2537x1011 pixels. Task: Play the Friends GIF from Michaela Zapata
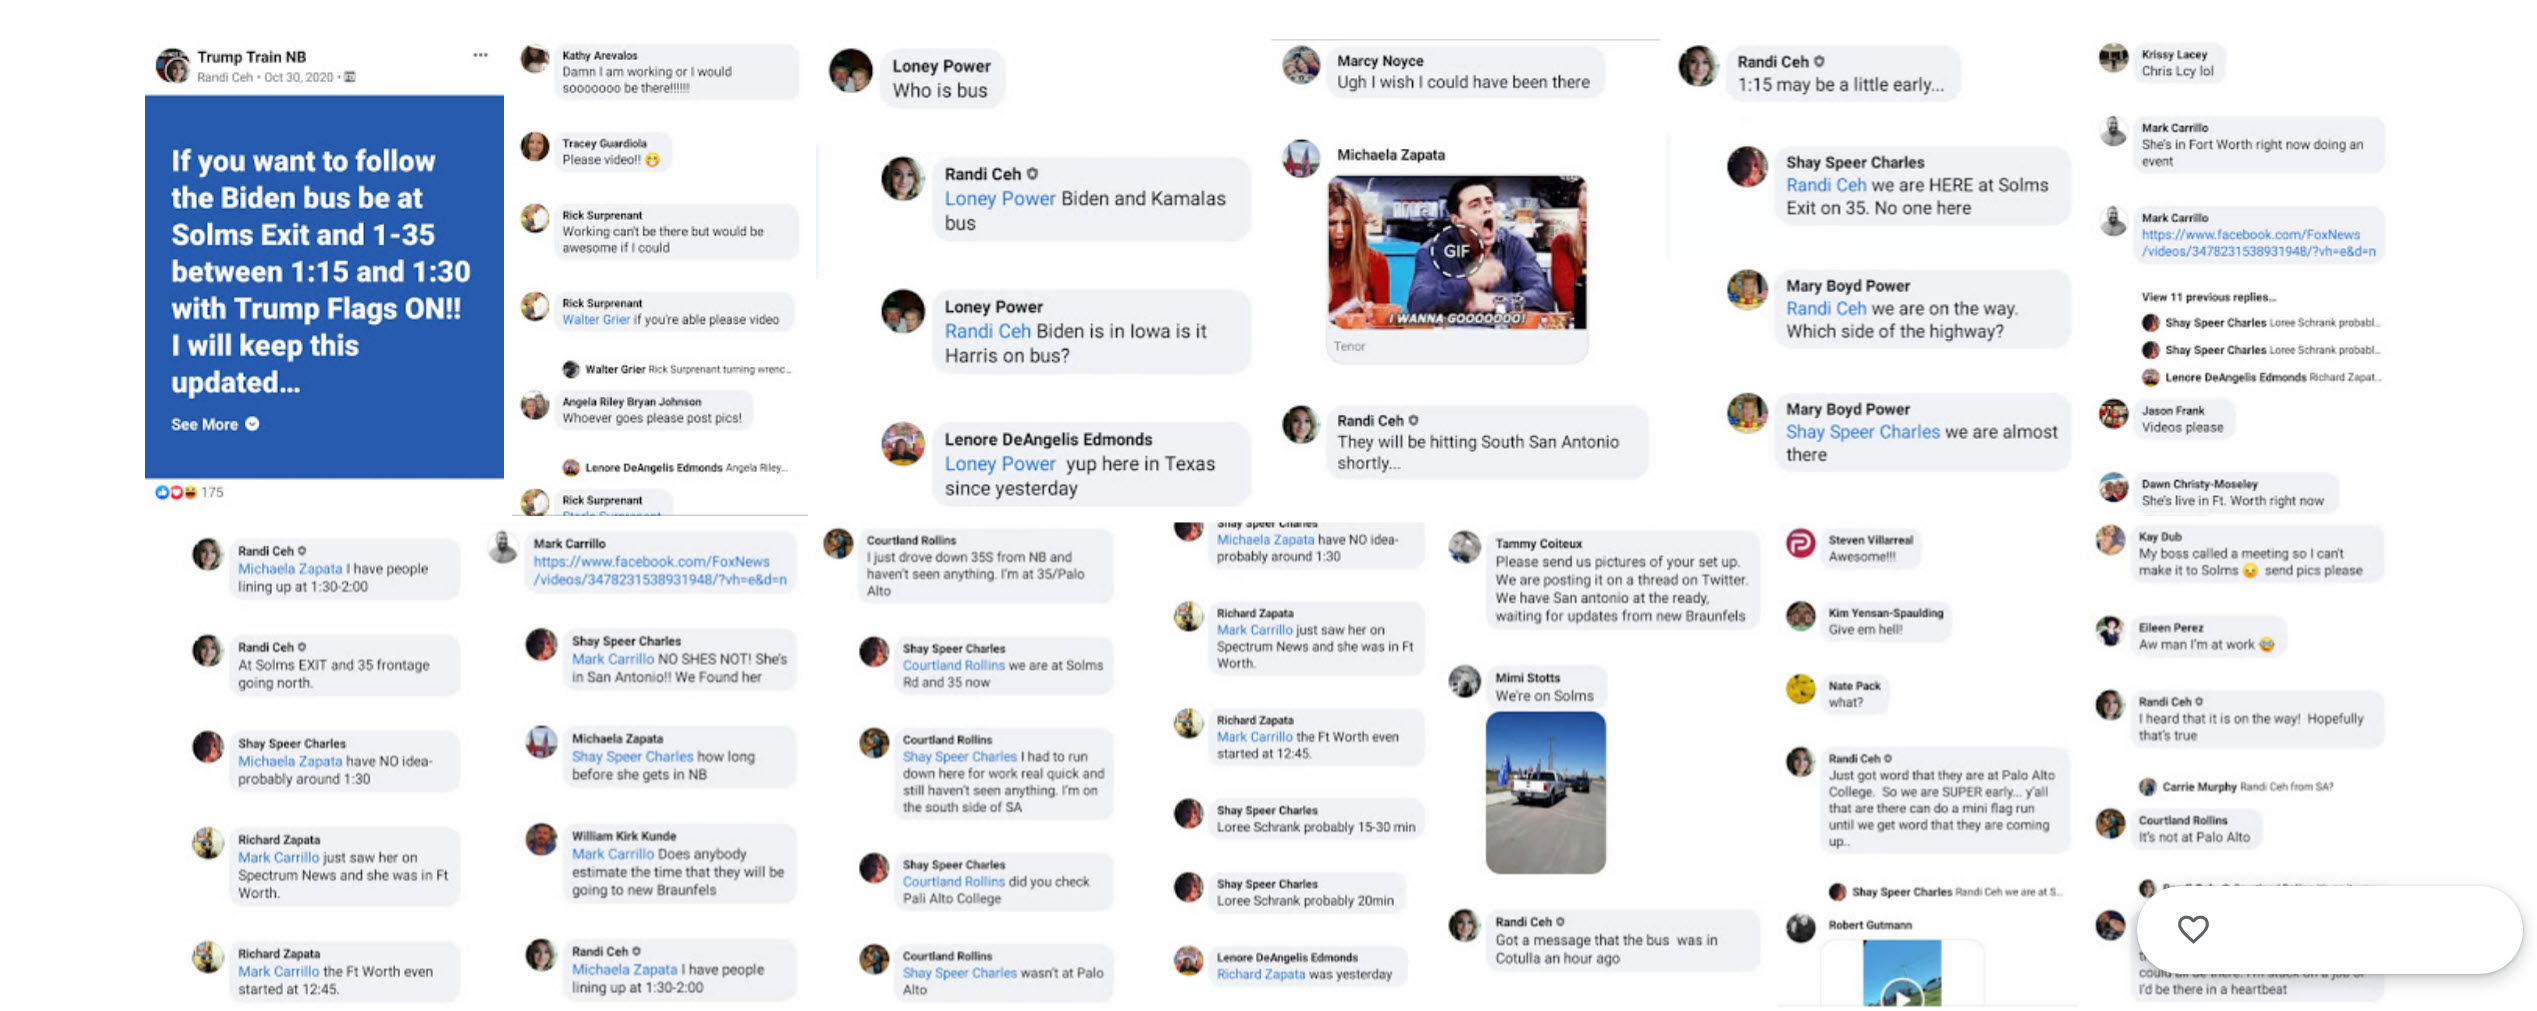pos(1456,251)
